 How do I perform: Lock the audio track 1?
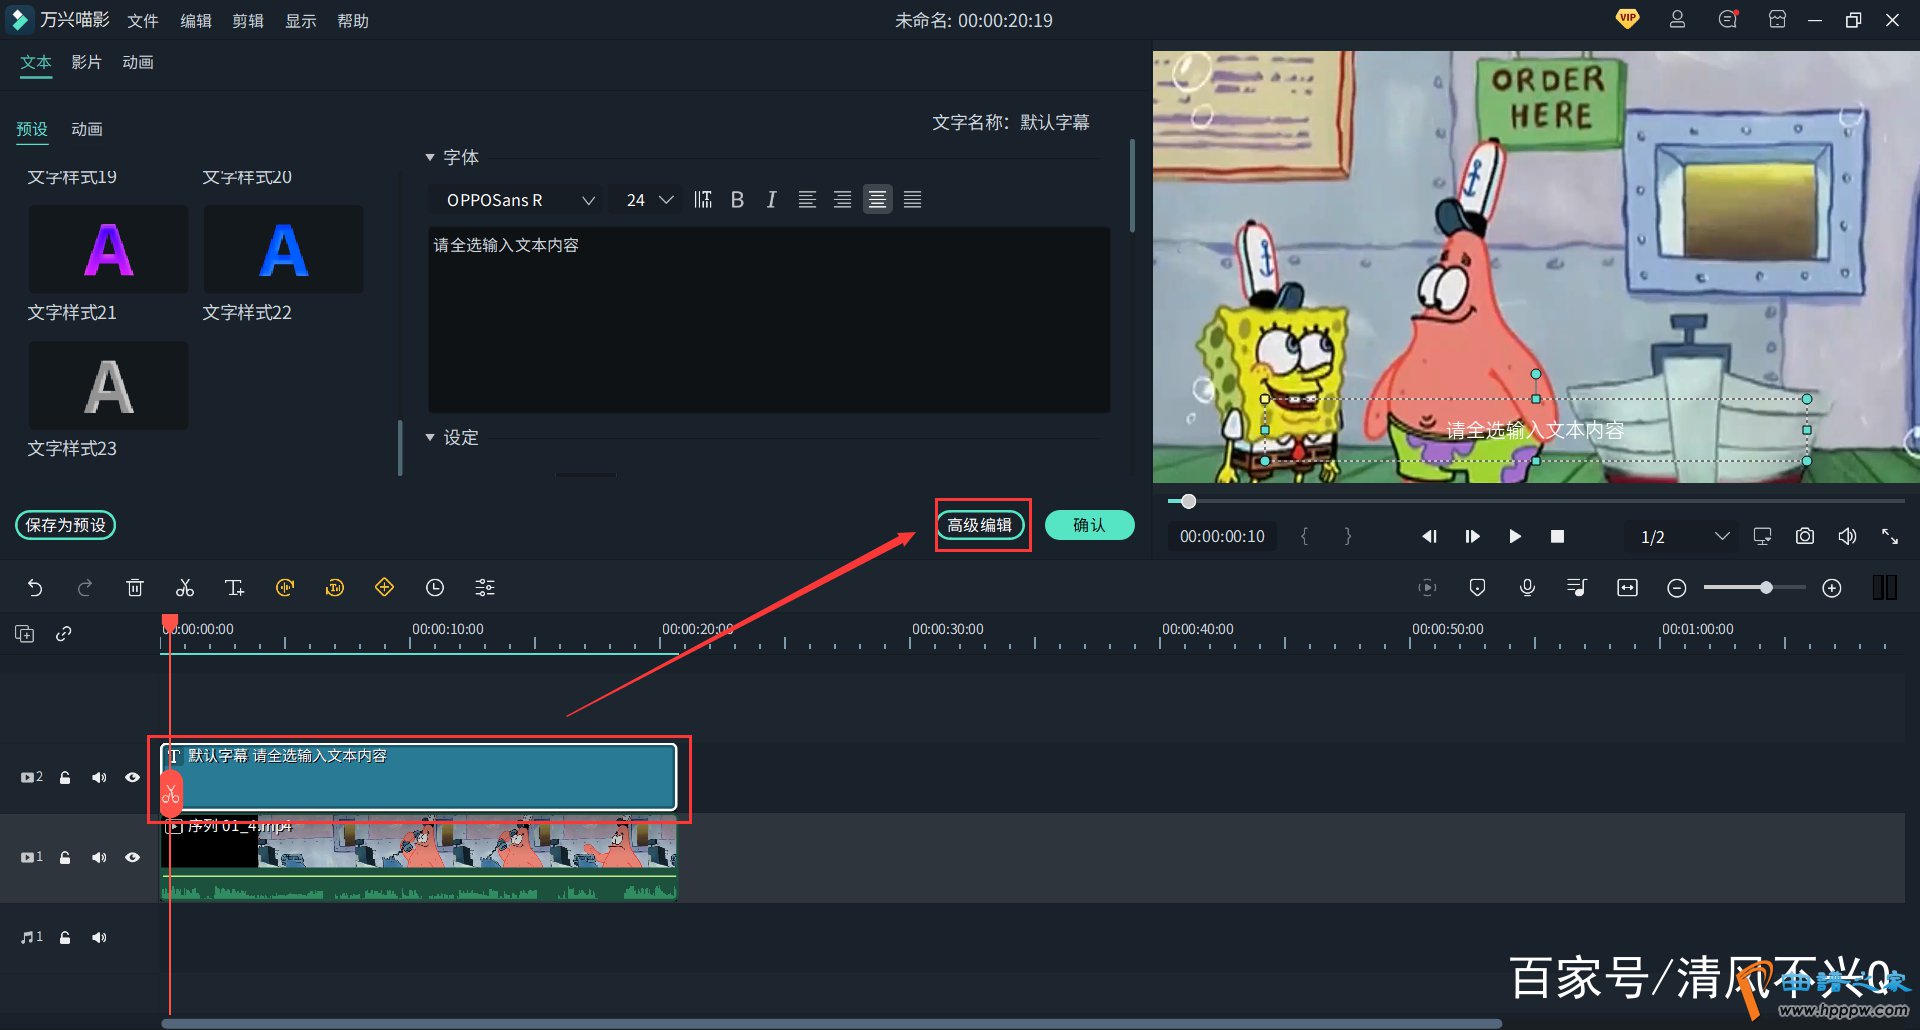pos(65,937)
